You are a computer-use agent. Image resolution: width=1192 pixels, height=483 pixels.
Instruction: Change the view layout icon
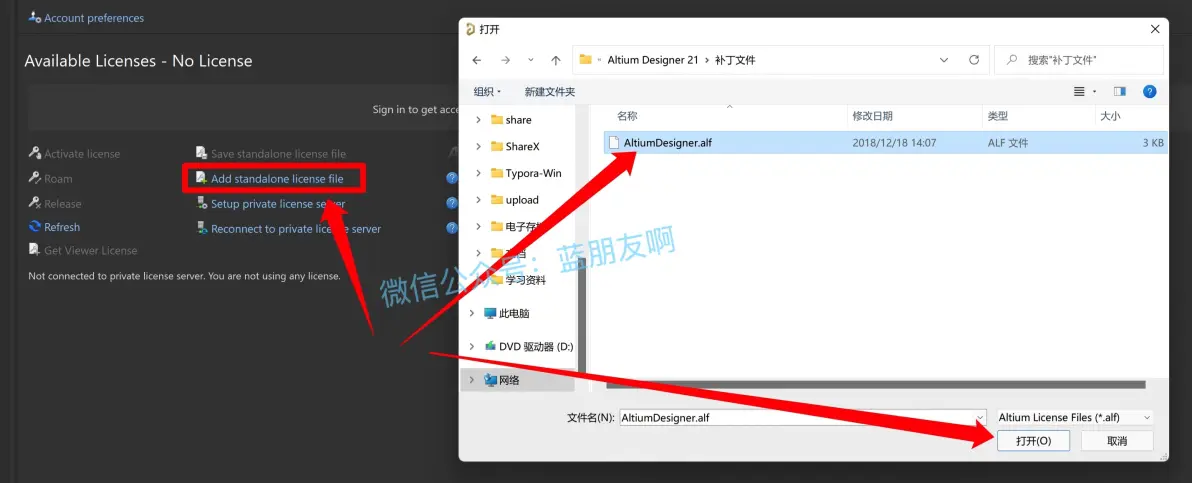tap(1079, 91)
